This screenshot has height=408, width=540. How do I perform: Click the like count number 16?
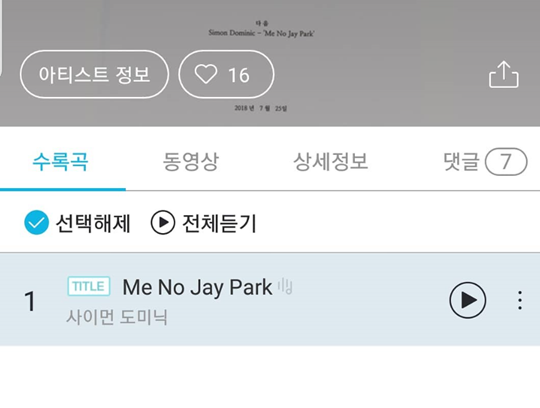[x=239, y=75]
